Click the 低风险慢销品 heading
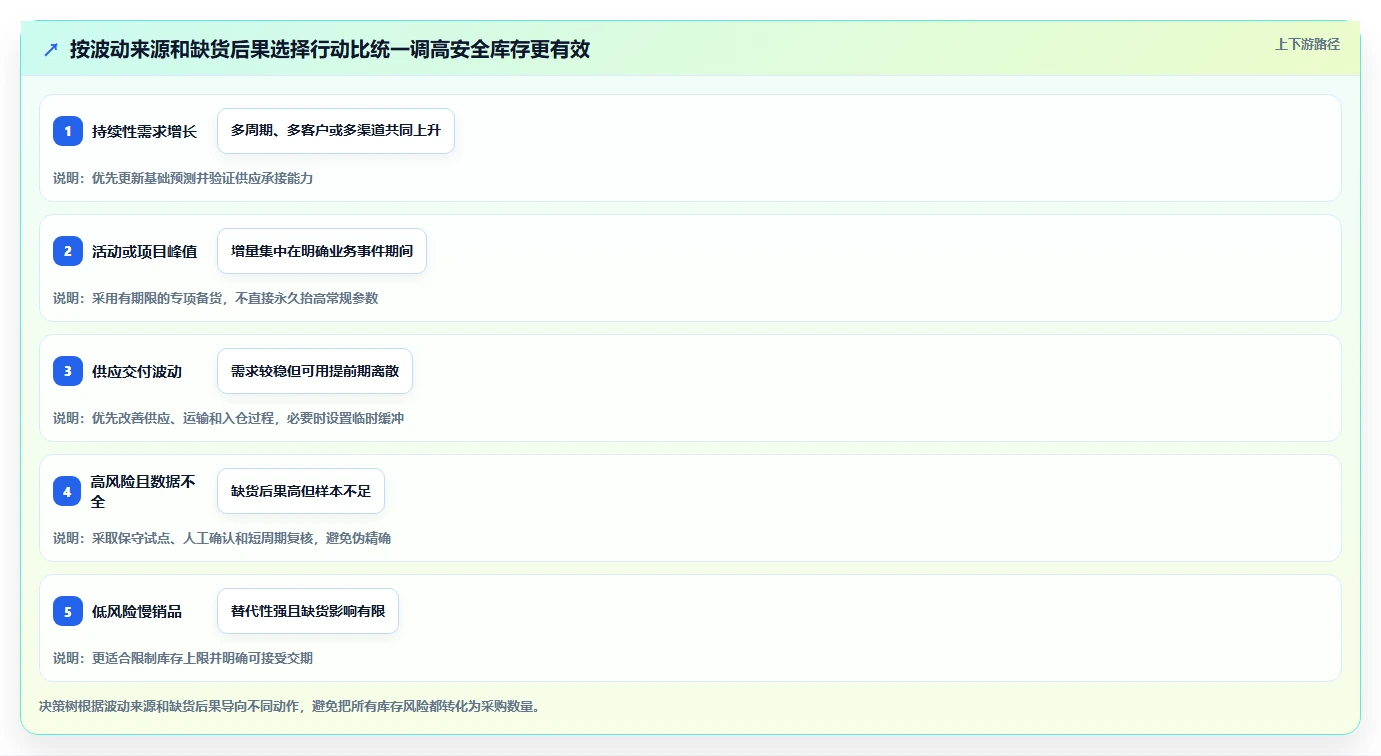The height and width of the screenshot is (756, 1381). [137, 611]
